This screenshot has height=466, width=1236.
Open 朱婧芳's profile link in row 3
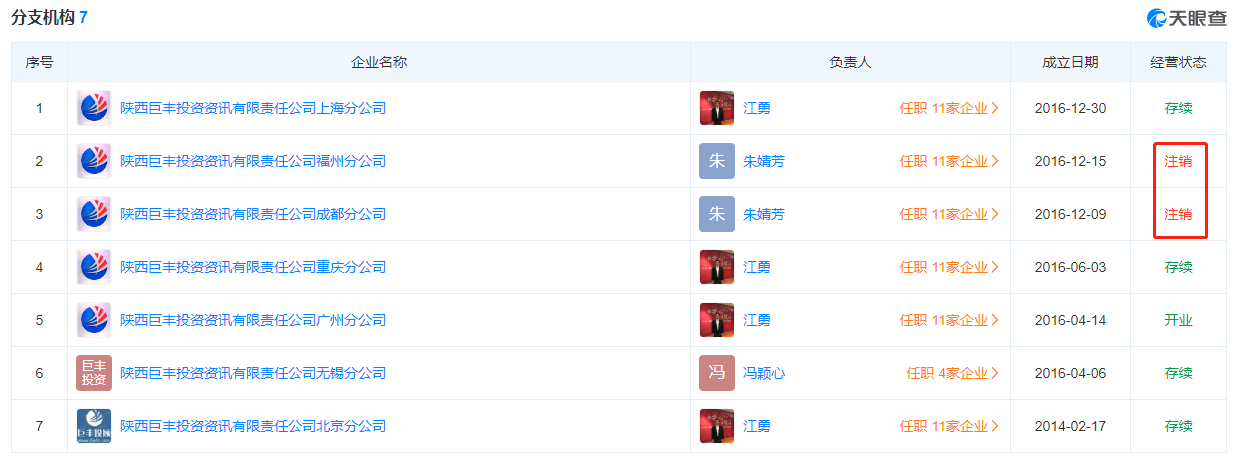point(764,214)
